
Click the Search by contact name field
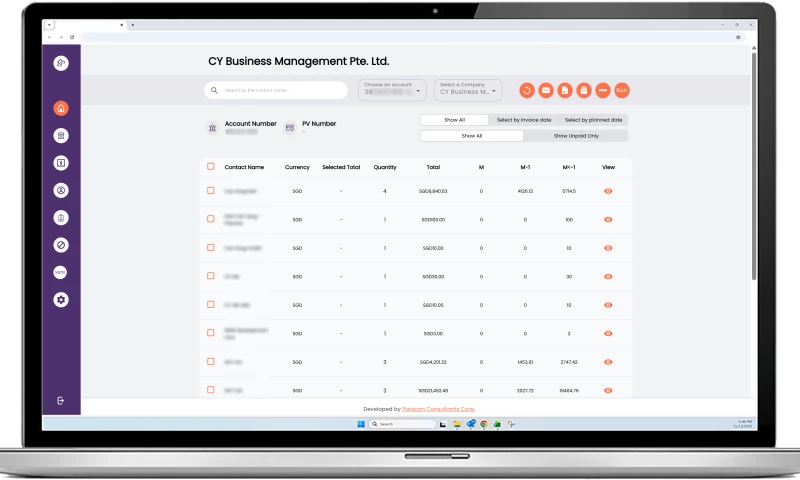276,90
